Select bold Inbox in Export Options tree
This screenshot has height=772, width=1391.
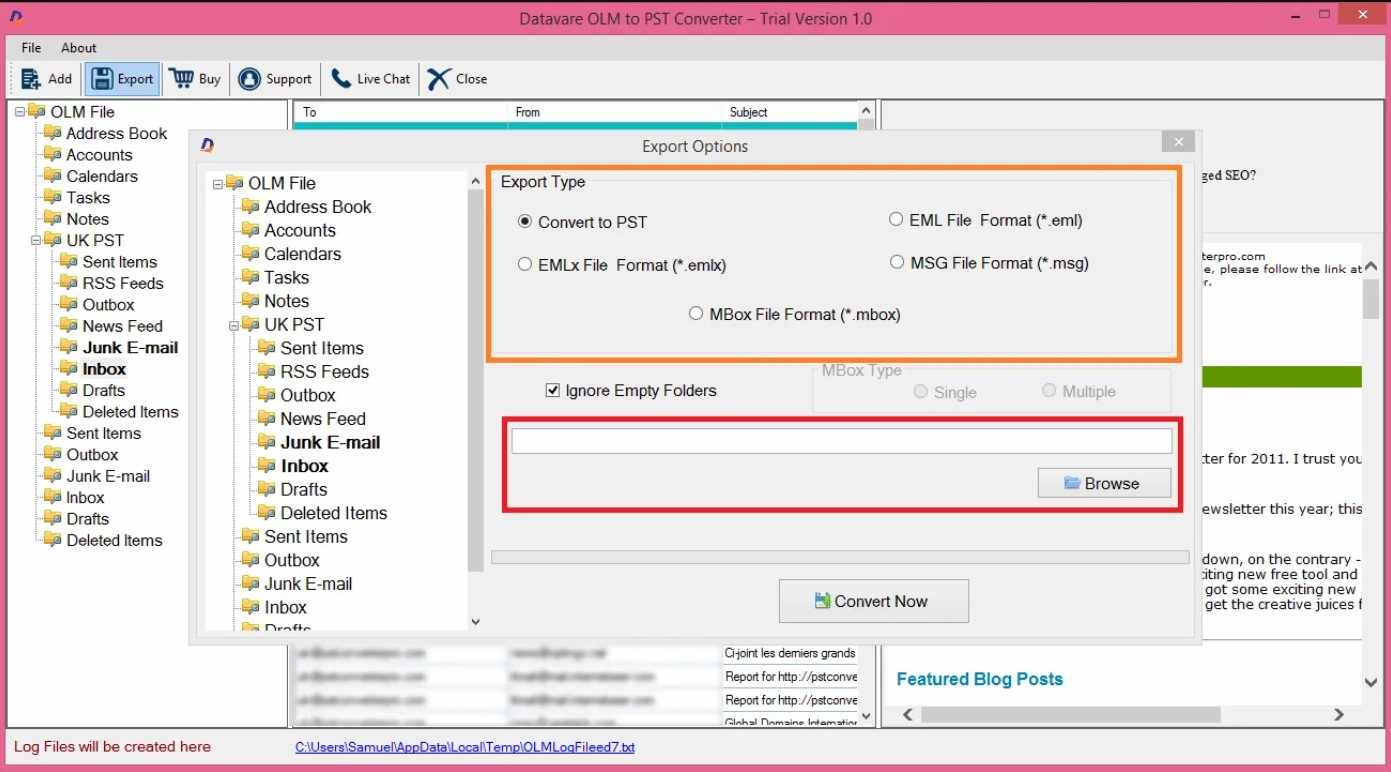click(304, 466)
